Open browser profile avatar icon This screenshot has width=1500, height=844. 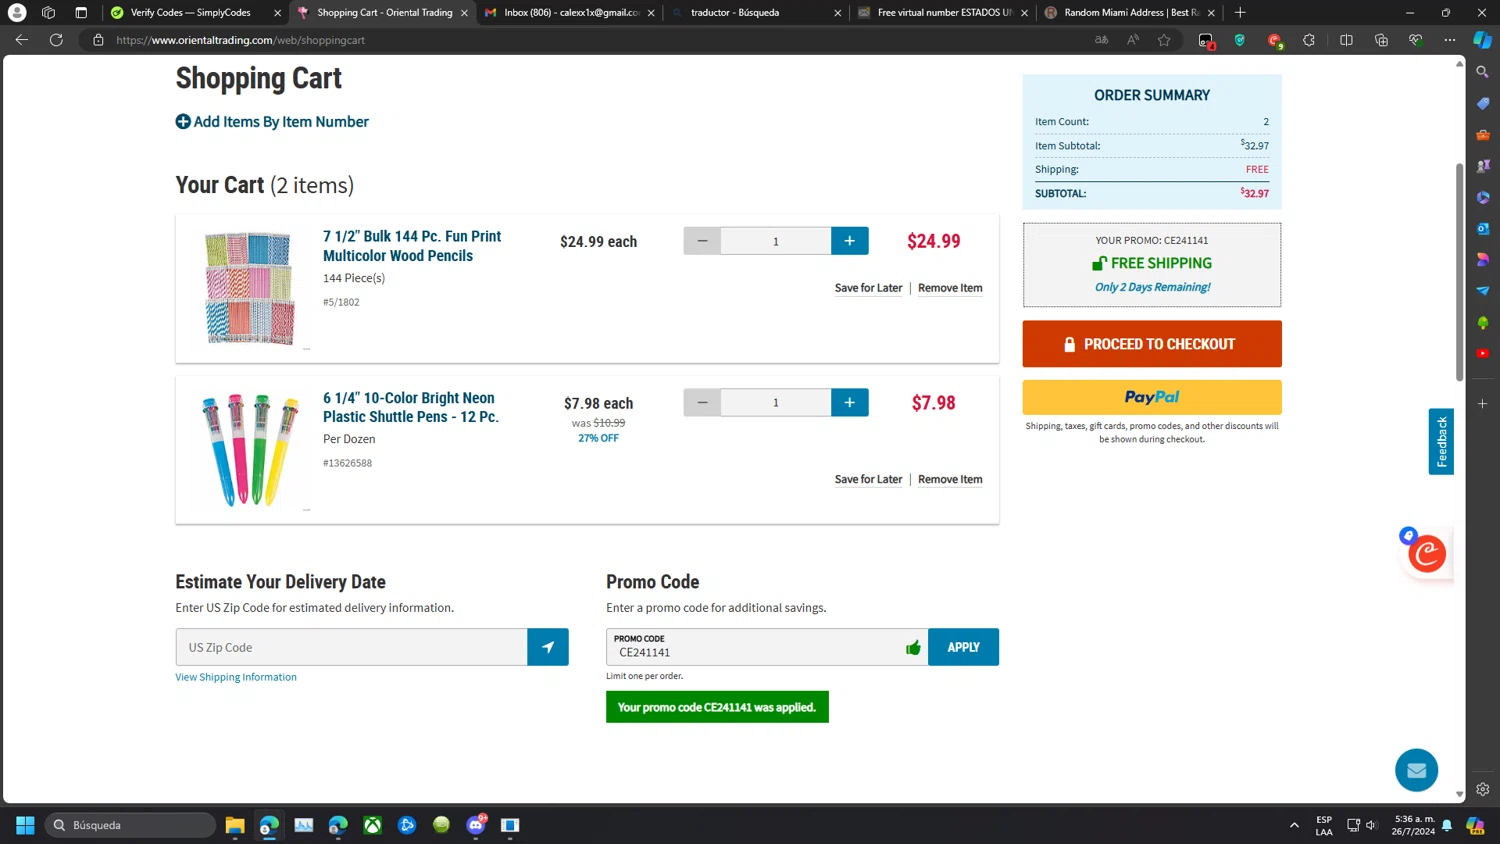click(17, 13)
